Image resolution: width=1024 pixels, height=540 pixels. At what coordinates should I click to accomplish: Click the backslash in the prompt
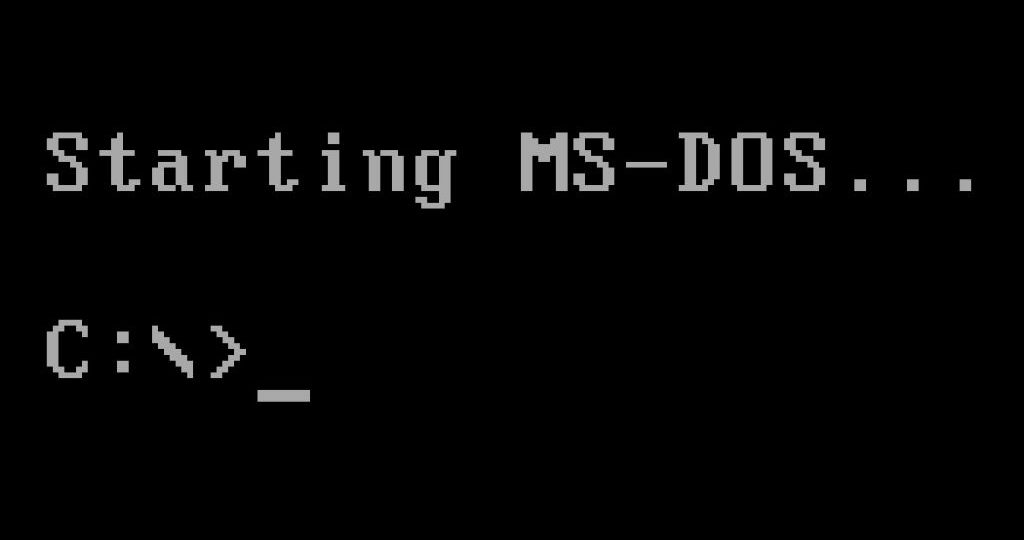tap(172, 351)
